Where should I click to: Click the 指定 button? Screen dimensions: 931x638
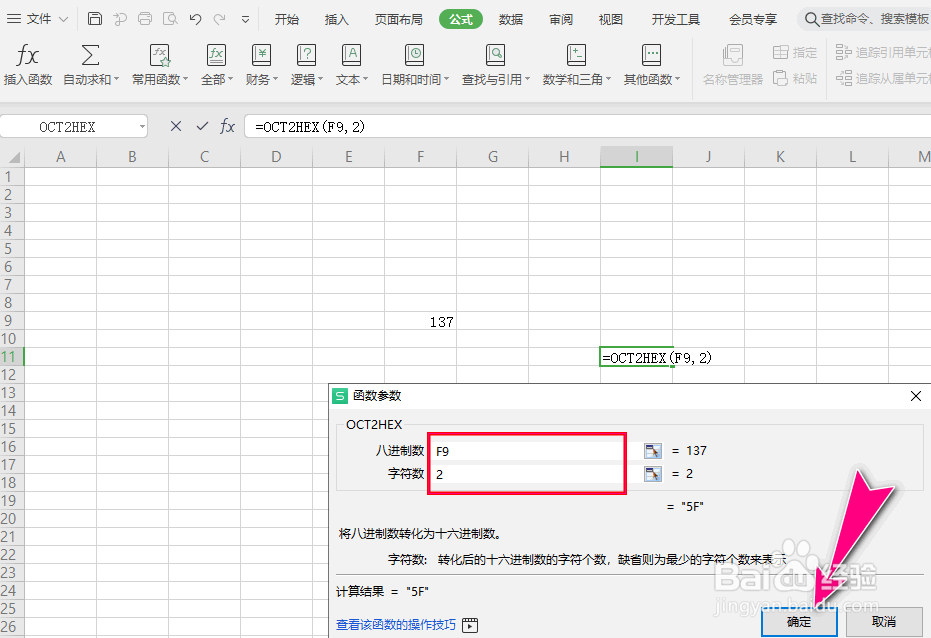pos(795,52)
